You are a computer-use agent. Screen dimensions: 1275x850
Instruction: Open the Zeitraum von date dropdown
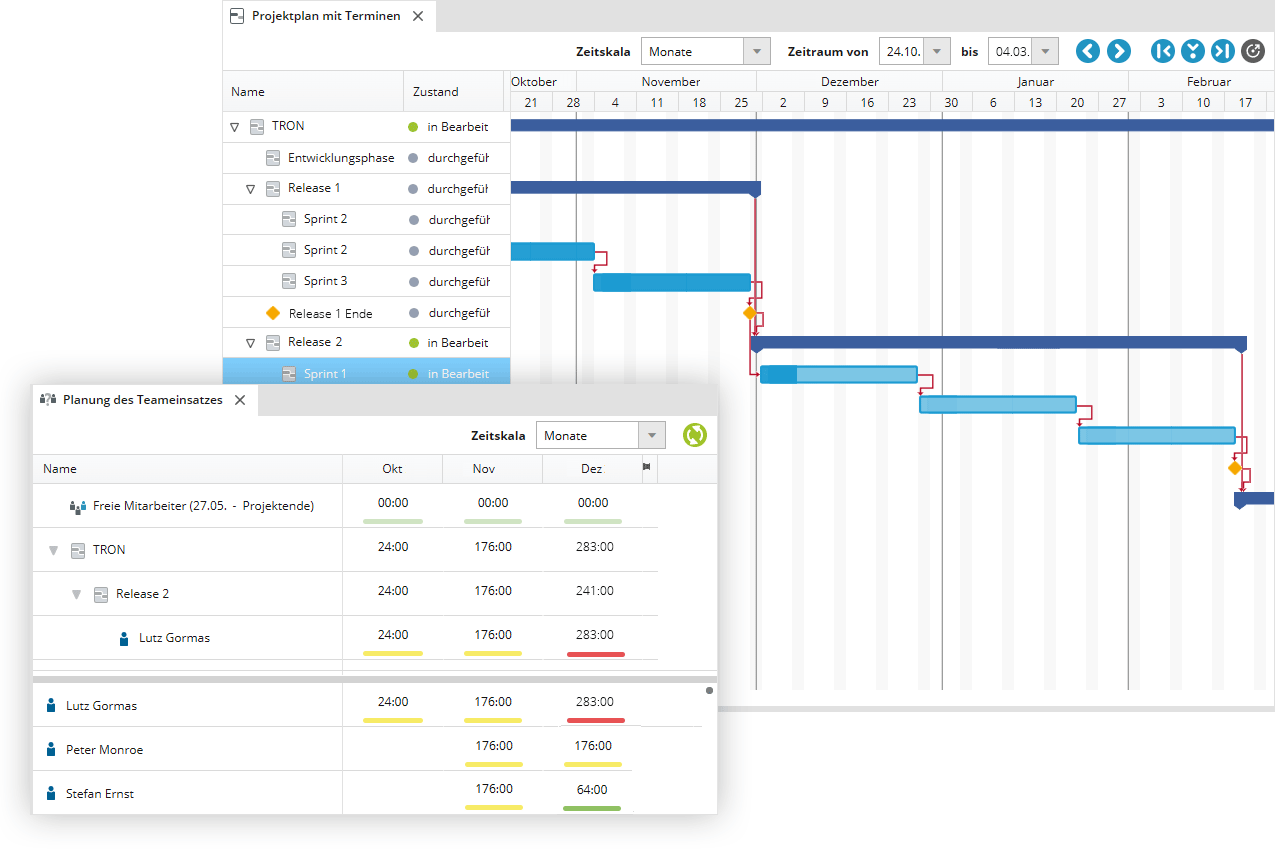[x=936, y=51]
